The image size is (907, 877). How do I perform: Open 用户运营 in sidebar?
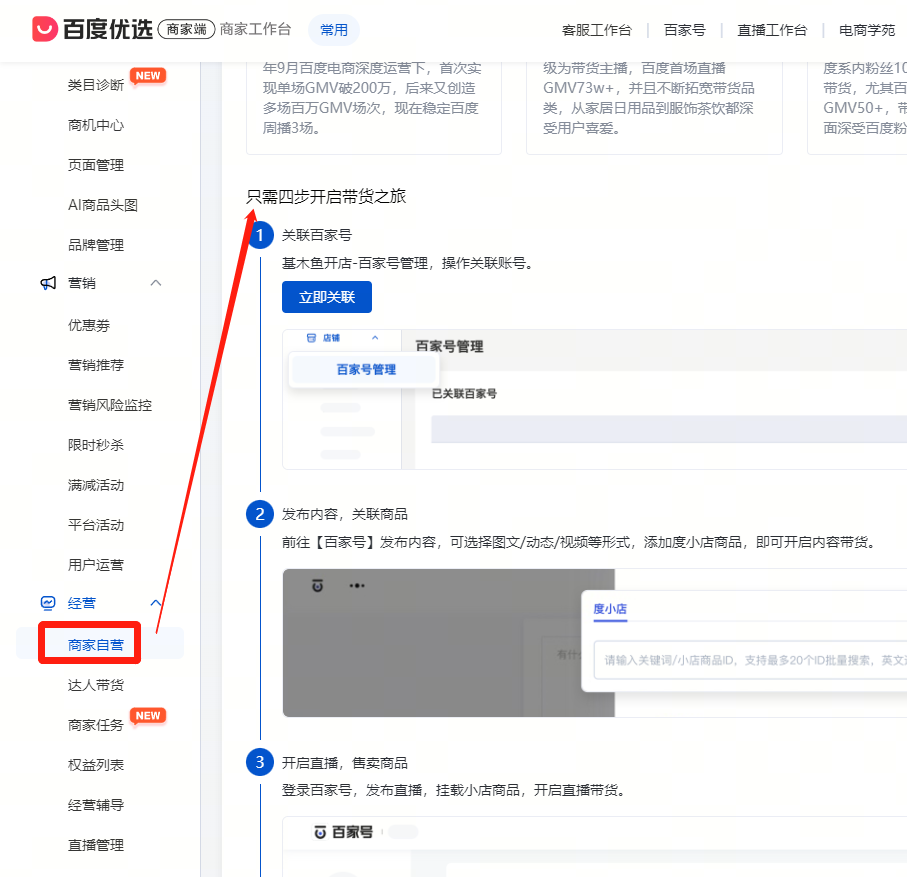pyautogui.click(x=96, y=565)
